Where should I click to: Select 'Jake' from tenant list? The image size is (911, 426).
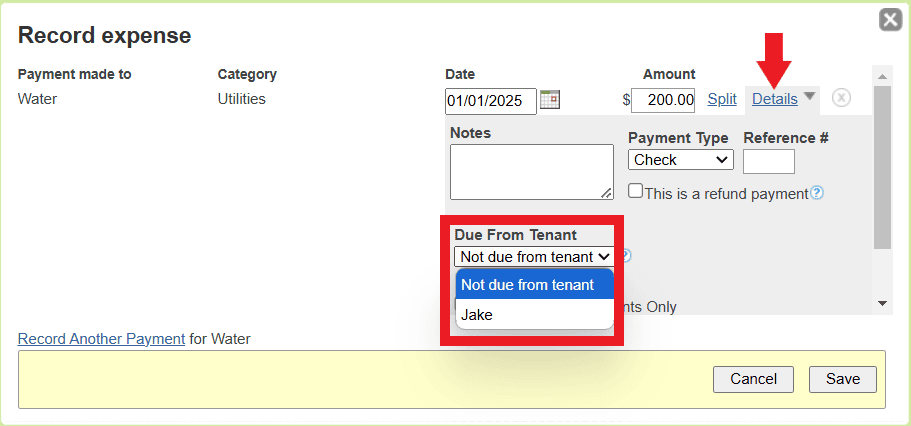[477, 314]
